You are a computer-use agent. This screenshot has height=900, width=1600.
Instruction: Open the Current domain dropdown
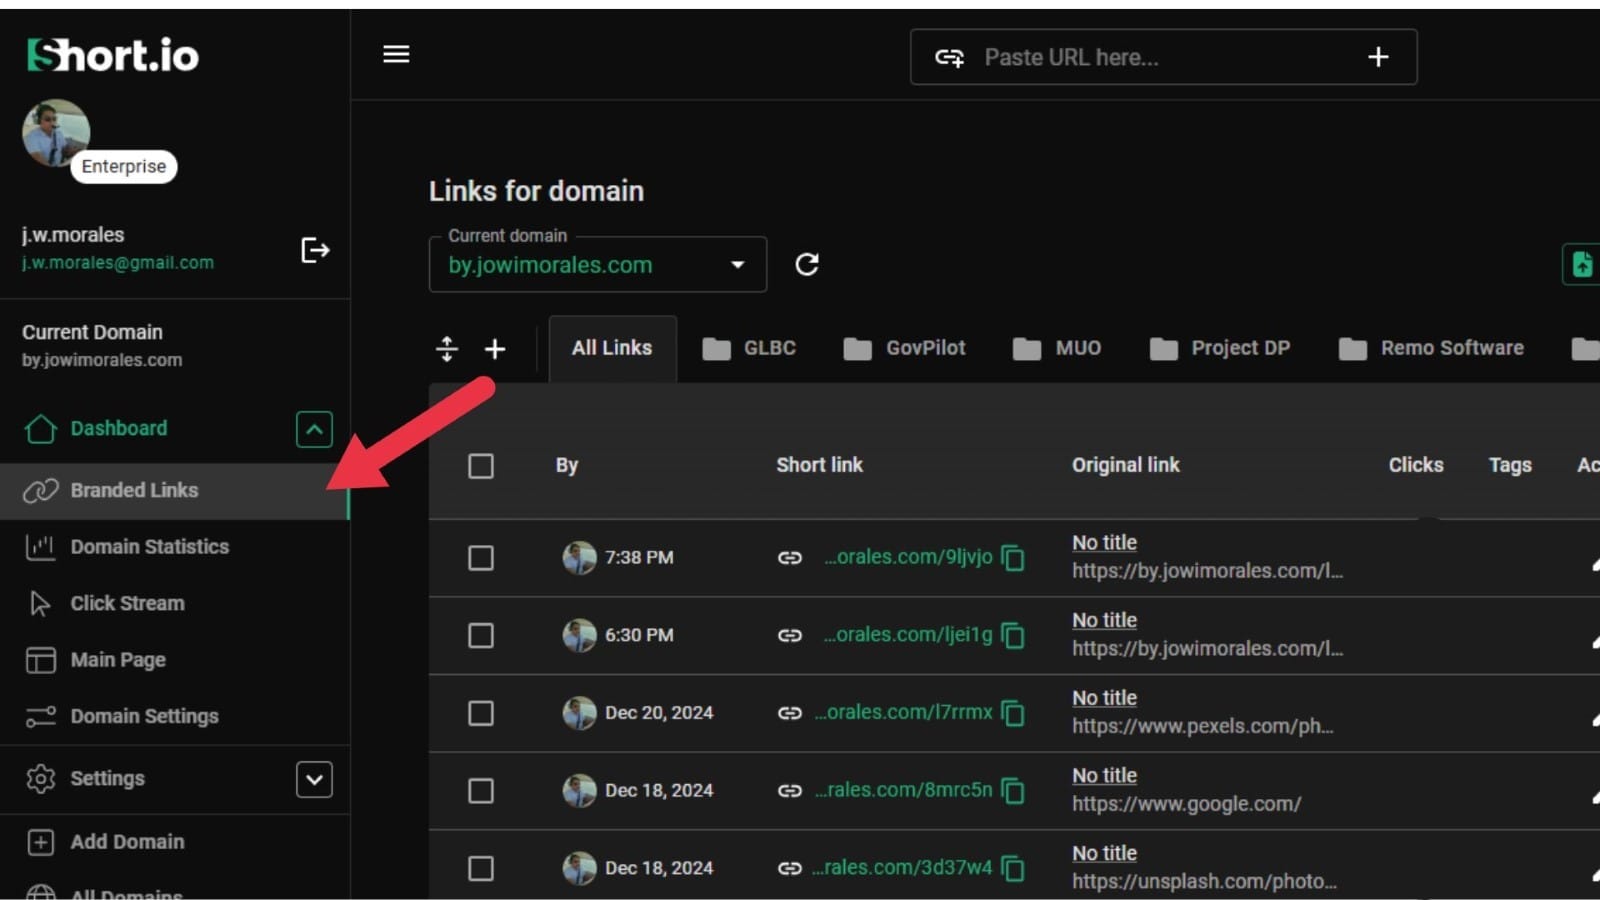(x=598, y=264)
